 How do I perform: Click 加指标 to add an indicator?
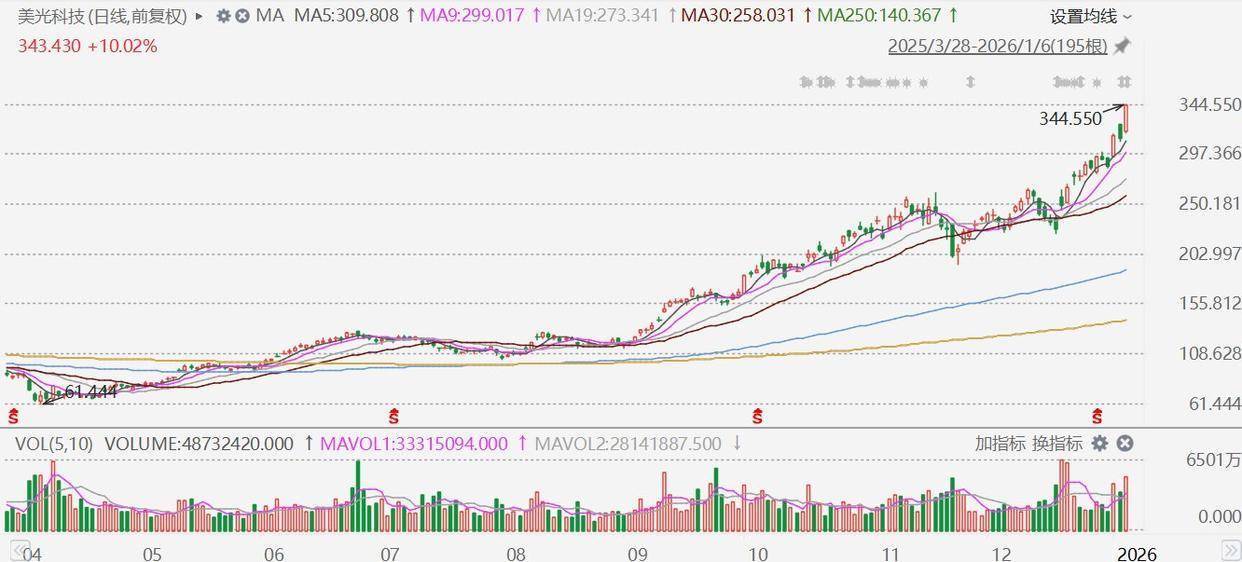pyautogui.click(x=1000, y=444)
